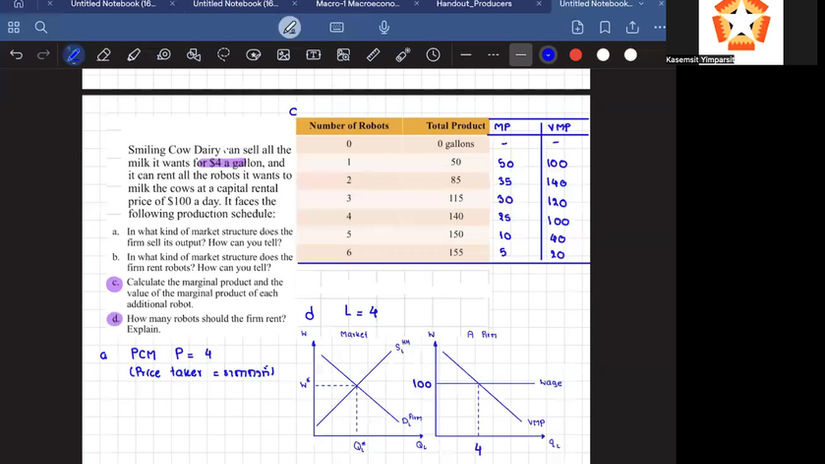Toggle the Ruler tool
825x464 pixels.
tap(374, 55)
